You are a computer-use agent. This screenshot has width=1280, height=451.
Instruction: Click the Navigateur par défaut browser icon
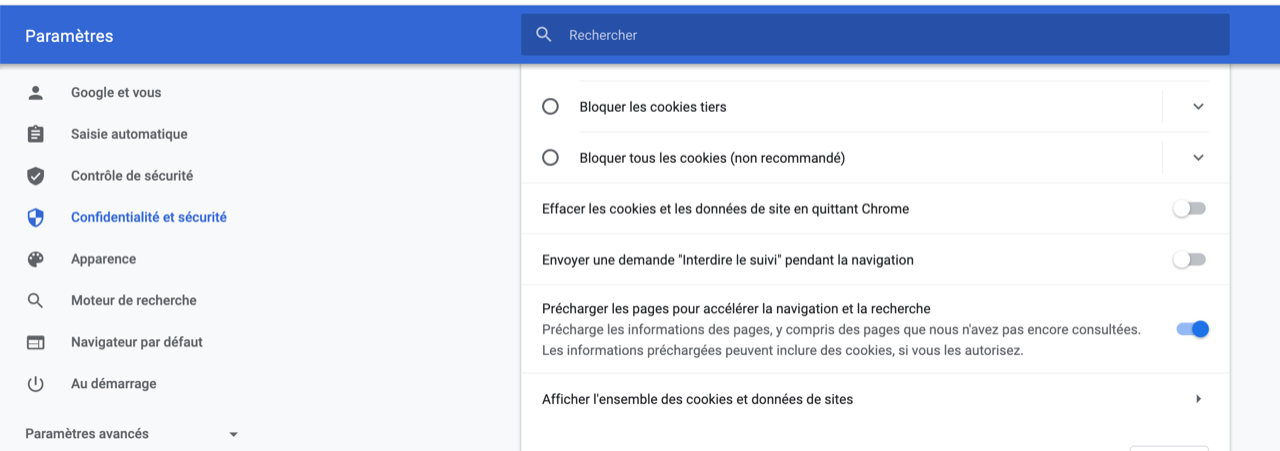35,342
